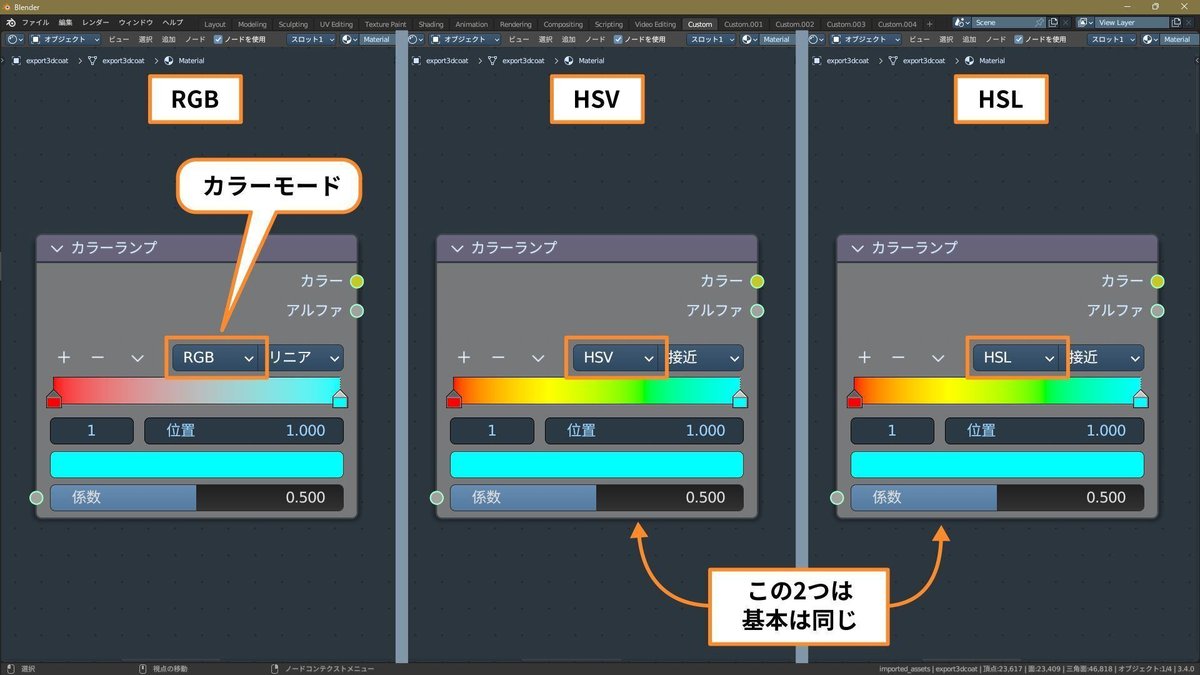Open the ウィンドウ menu

pos(136,23)
